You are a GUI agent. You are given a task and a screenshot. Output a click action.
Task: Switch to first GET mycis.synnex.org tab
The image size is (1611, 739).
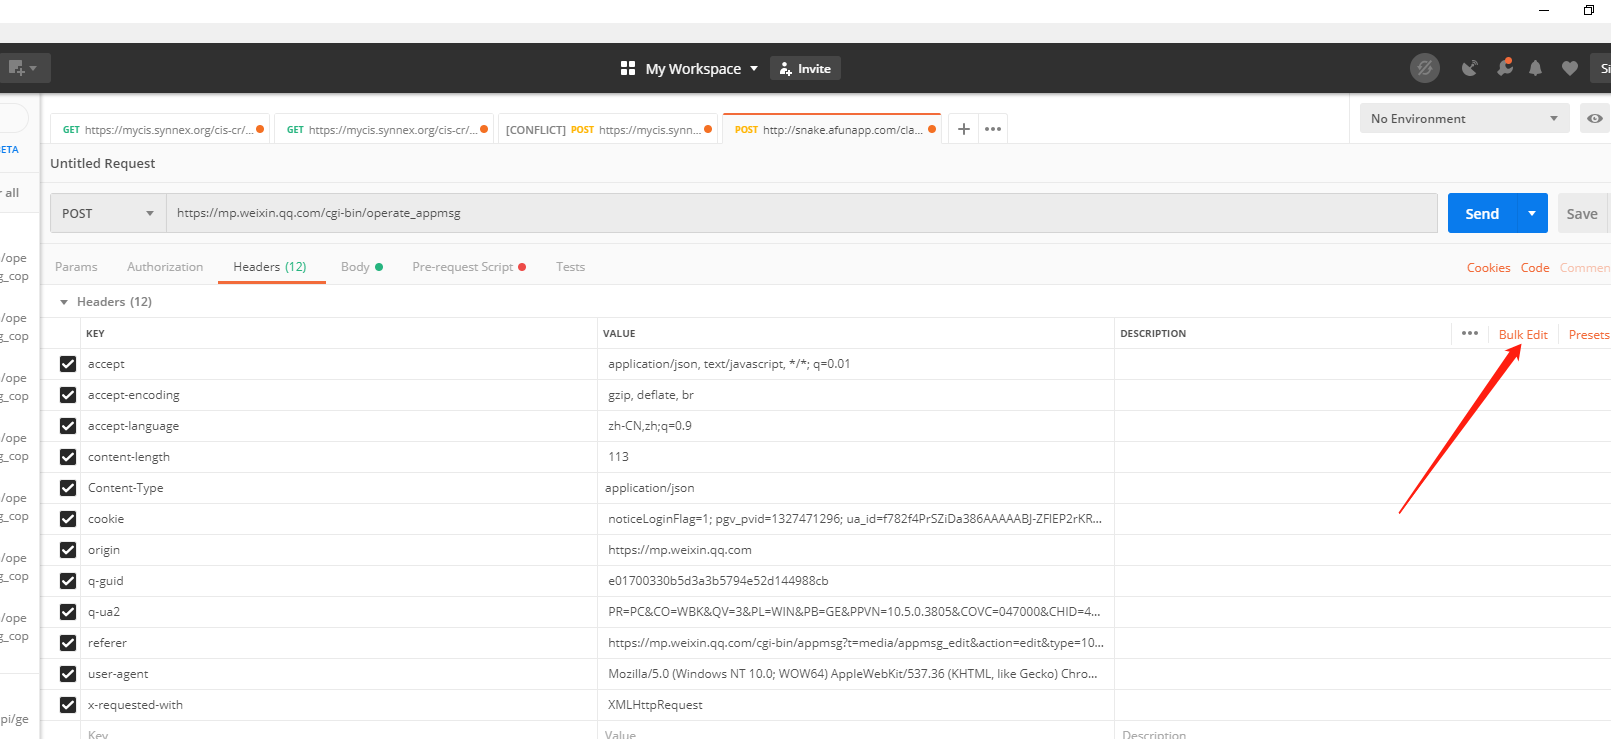160,129
